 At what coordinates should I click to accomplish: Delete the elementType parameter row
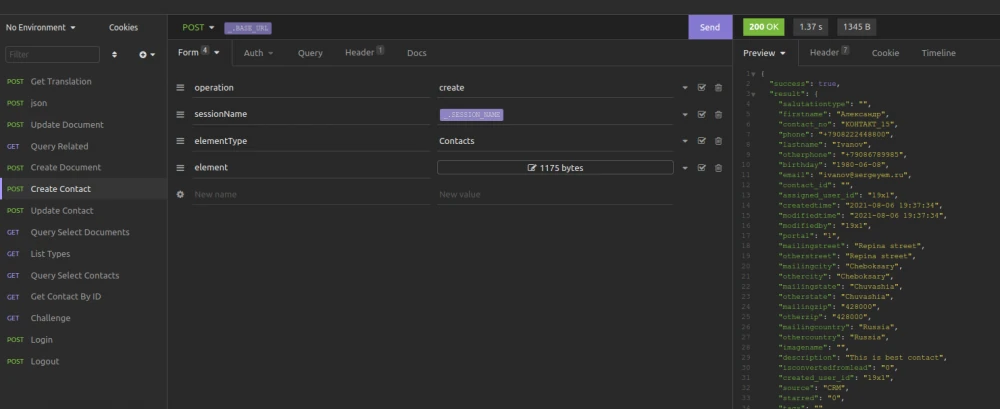point(718,141)
